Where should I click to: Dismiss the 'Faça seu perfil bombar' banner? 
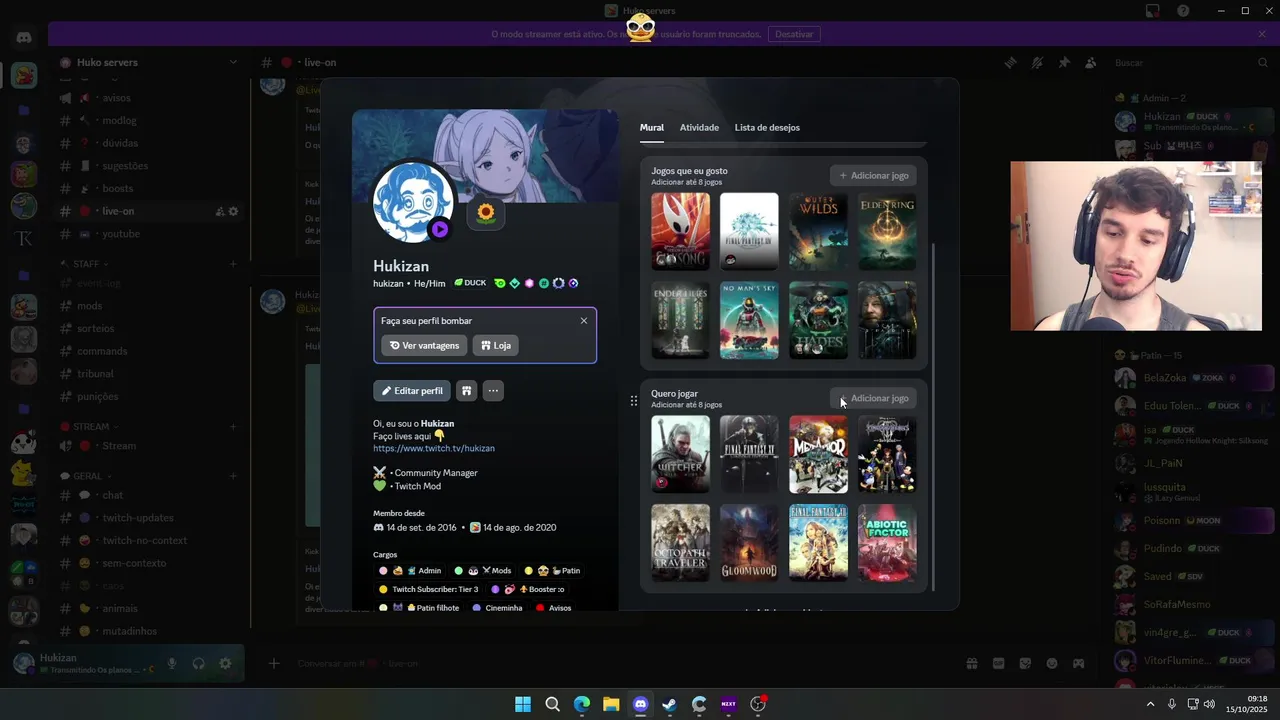[x=584, y=321]
